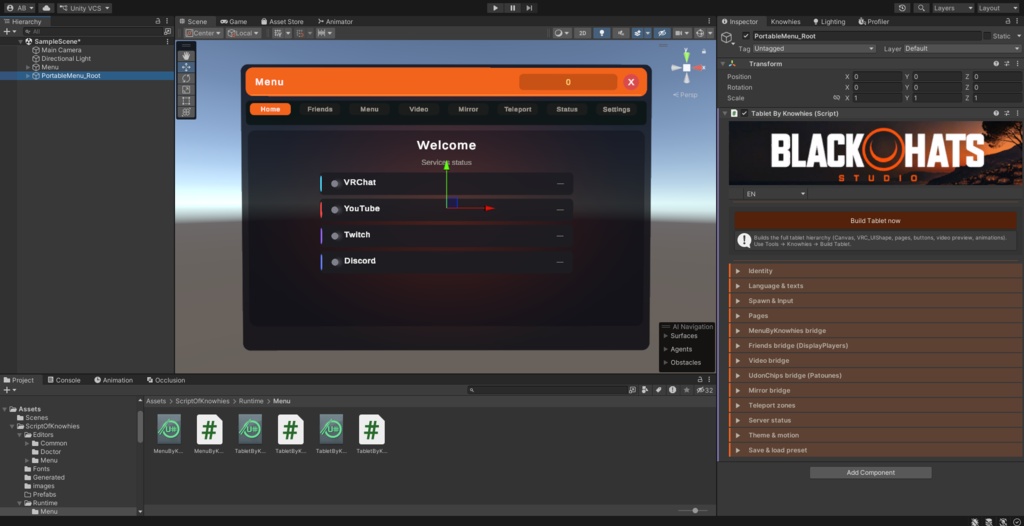Collapse the Transform component foldout

[722, 64]
